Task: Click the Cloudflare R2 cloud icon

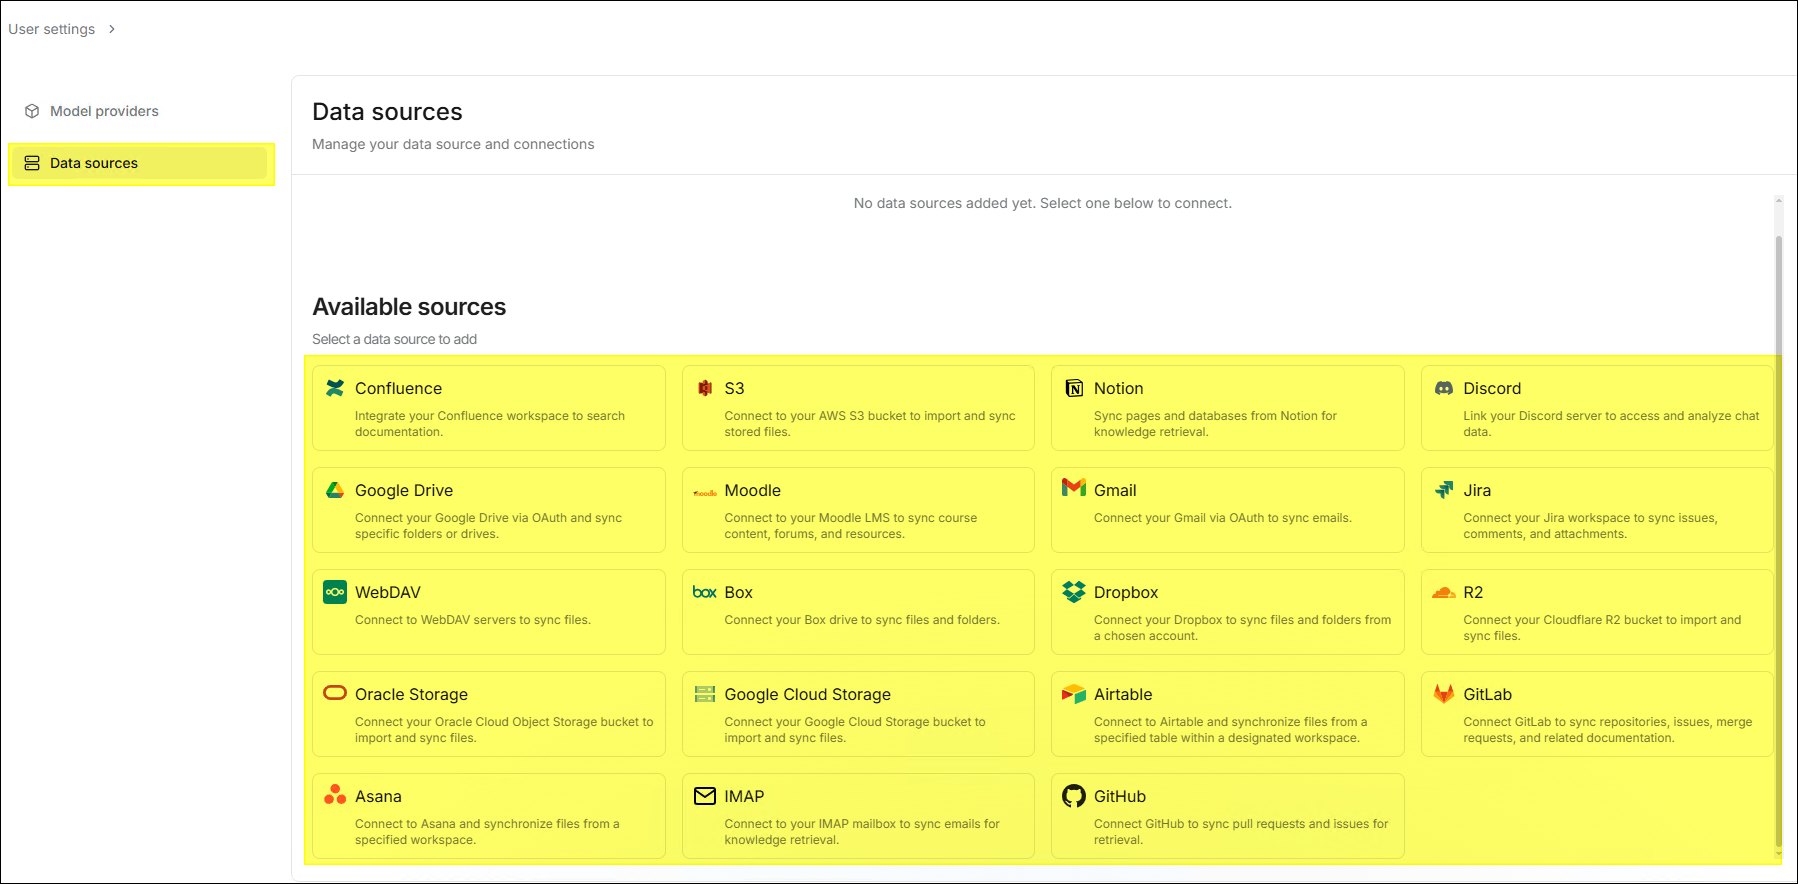Action: 1444,592
